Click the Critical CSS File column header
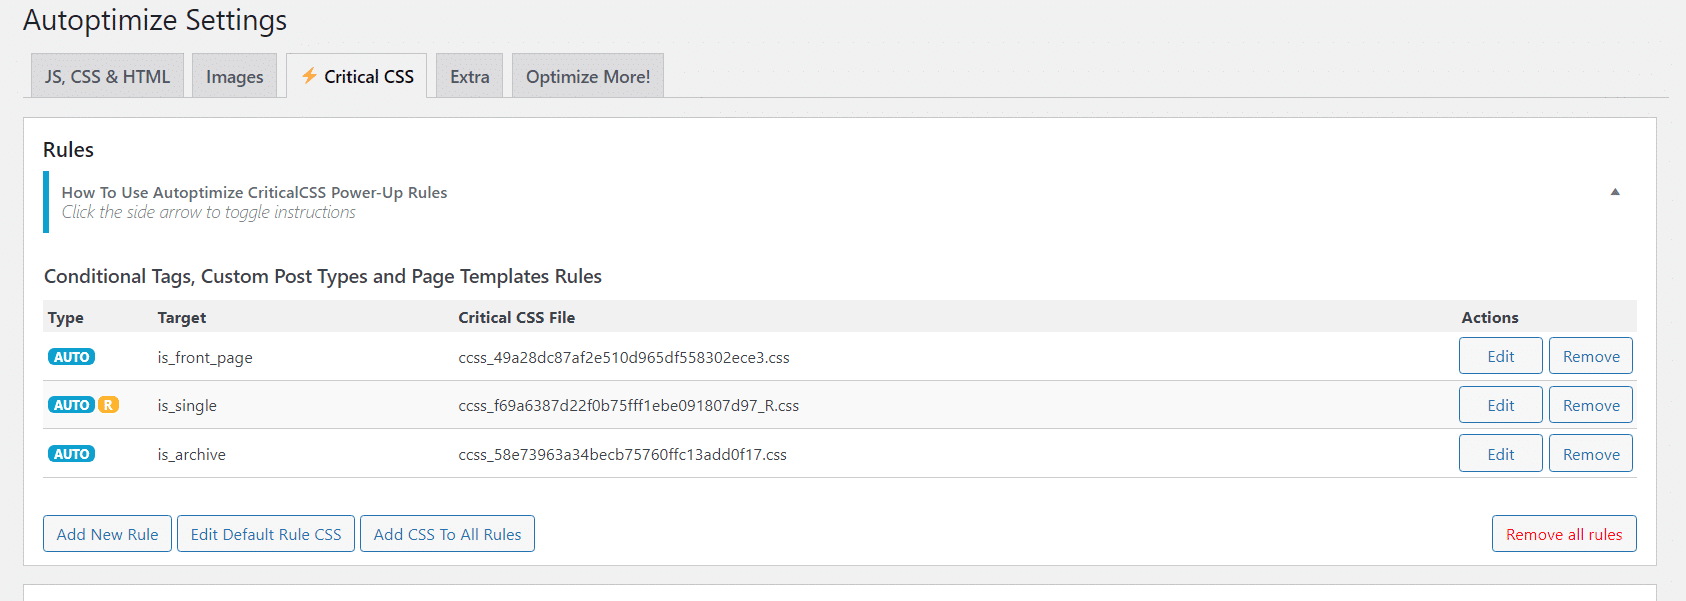The width and height of the screenshot is (1686, 601). (517, 317)
